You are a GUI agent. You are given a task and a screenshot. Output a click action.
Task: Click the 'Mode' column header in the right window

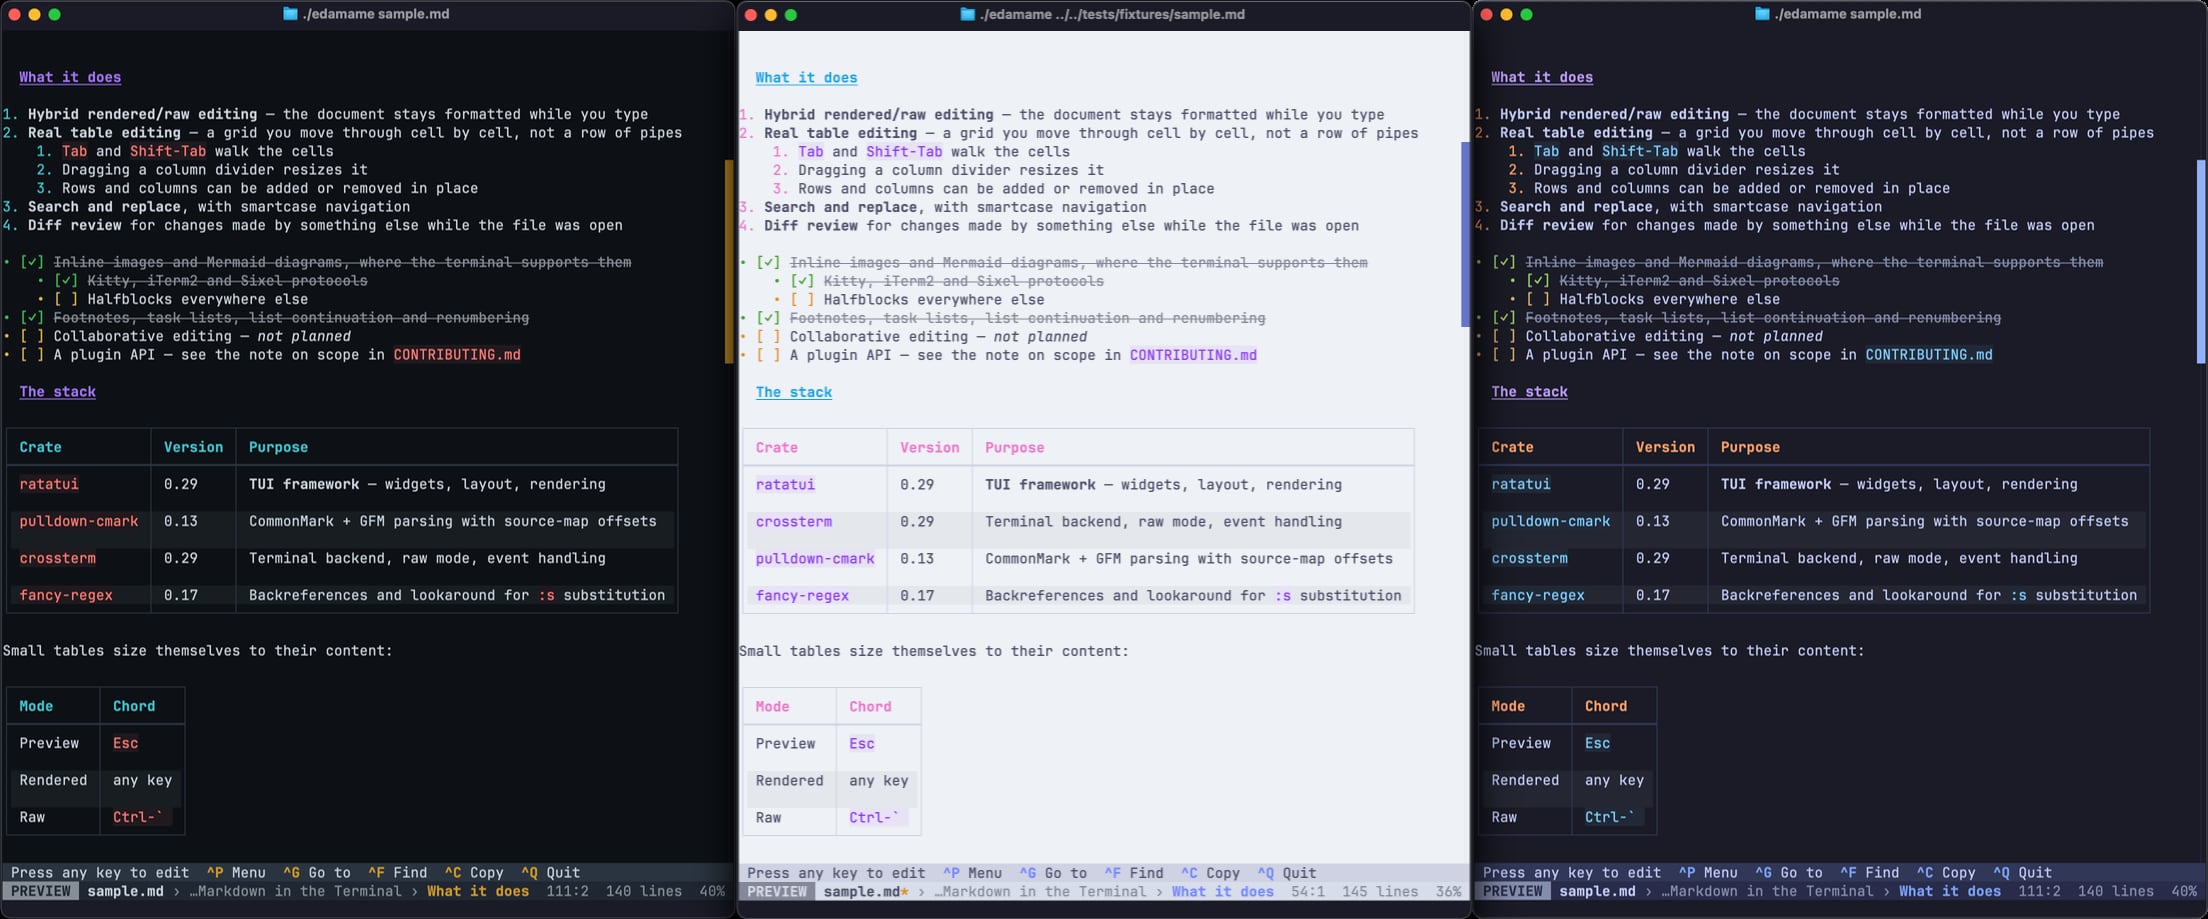click(x=1508, y=706)
